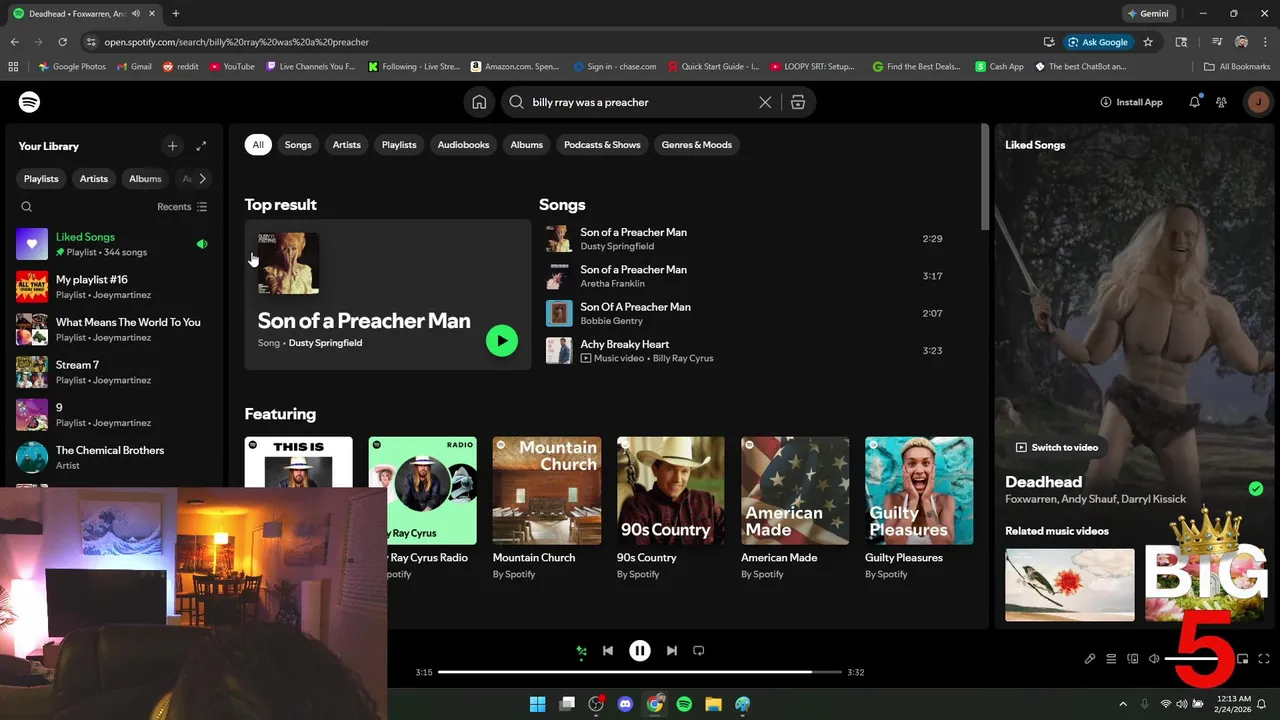Image resolution: width=1280 pixels, height=720 pixels.
Task: Filter library by Playlists
Action: pyautogui.click(x=41, y=179)
